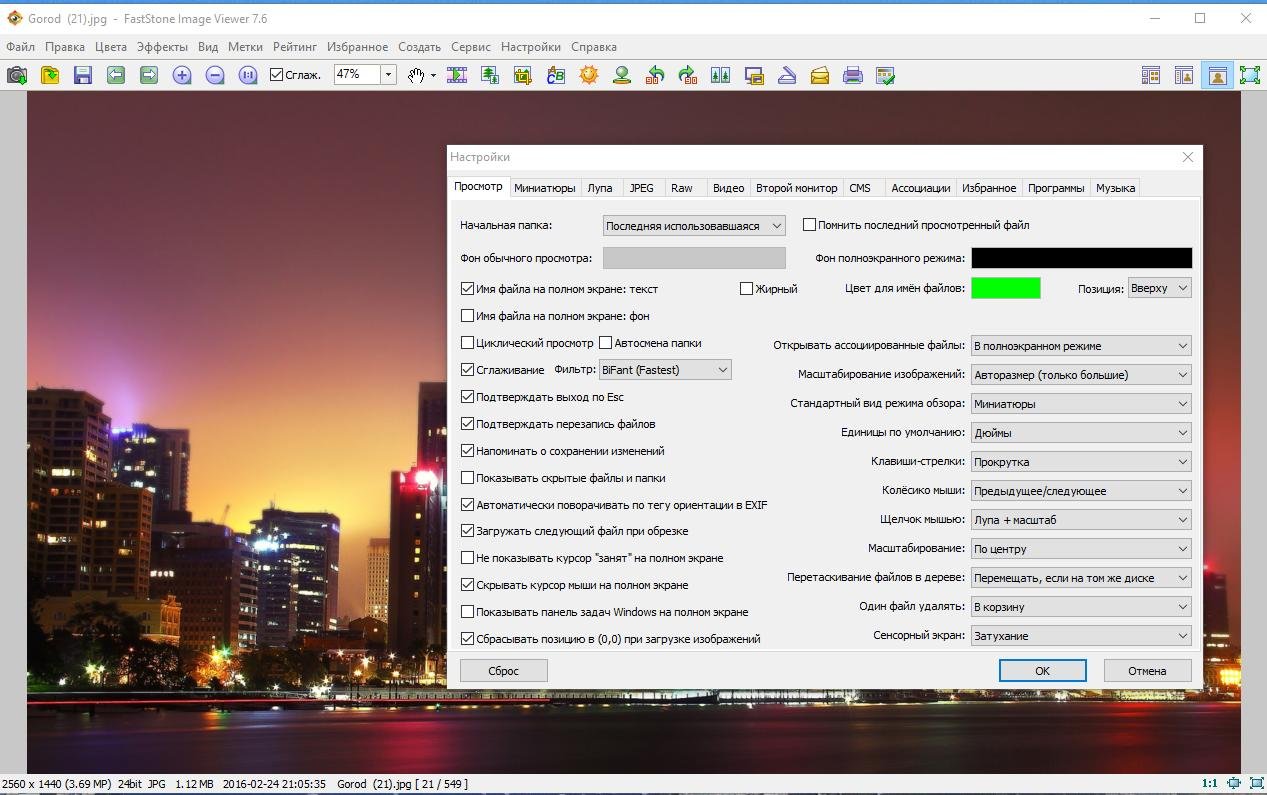Image resolution: width=1267 pixels, height=795 pixels.
Task: Rotate the image left with the toolbar icon
Action: [x=655, y=75]
